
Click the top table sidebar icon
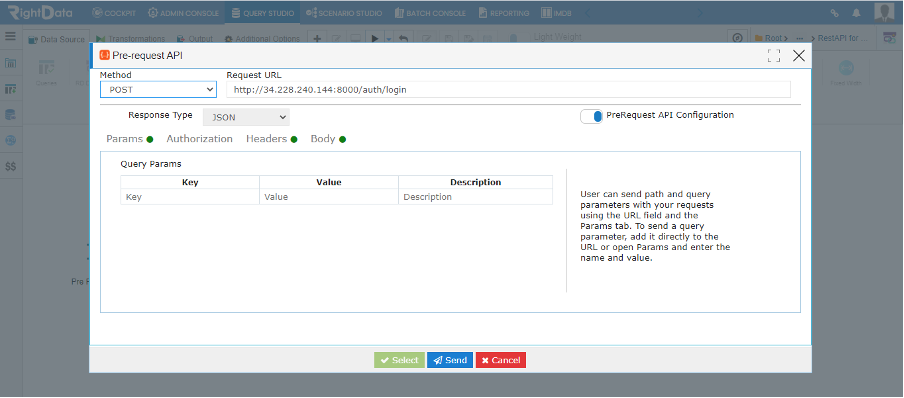click(10, 63)
